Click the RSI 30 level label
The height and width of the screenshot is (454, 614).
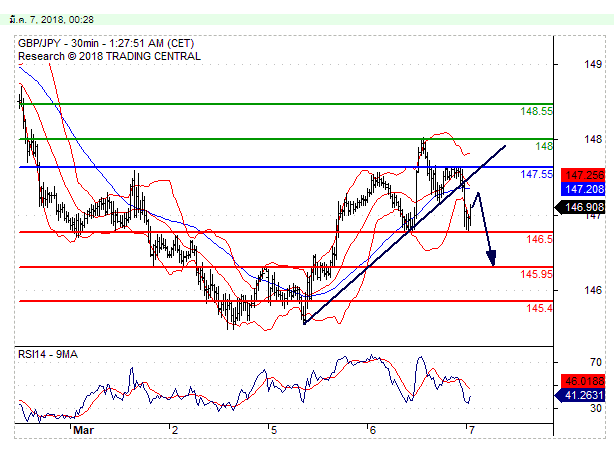click(x=596, y=408)
